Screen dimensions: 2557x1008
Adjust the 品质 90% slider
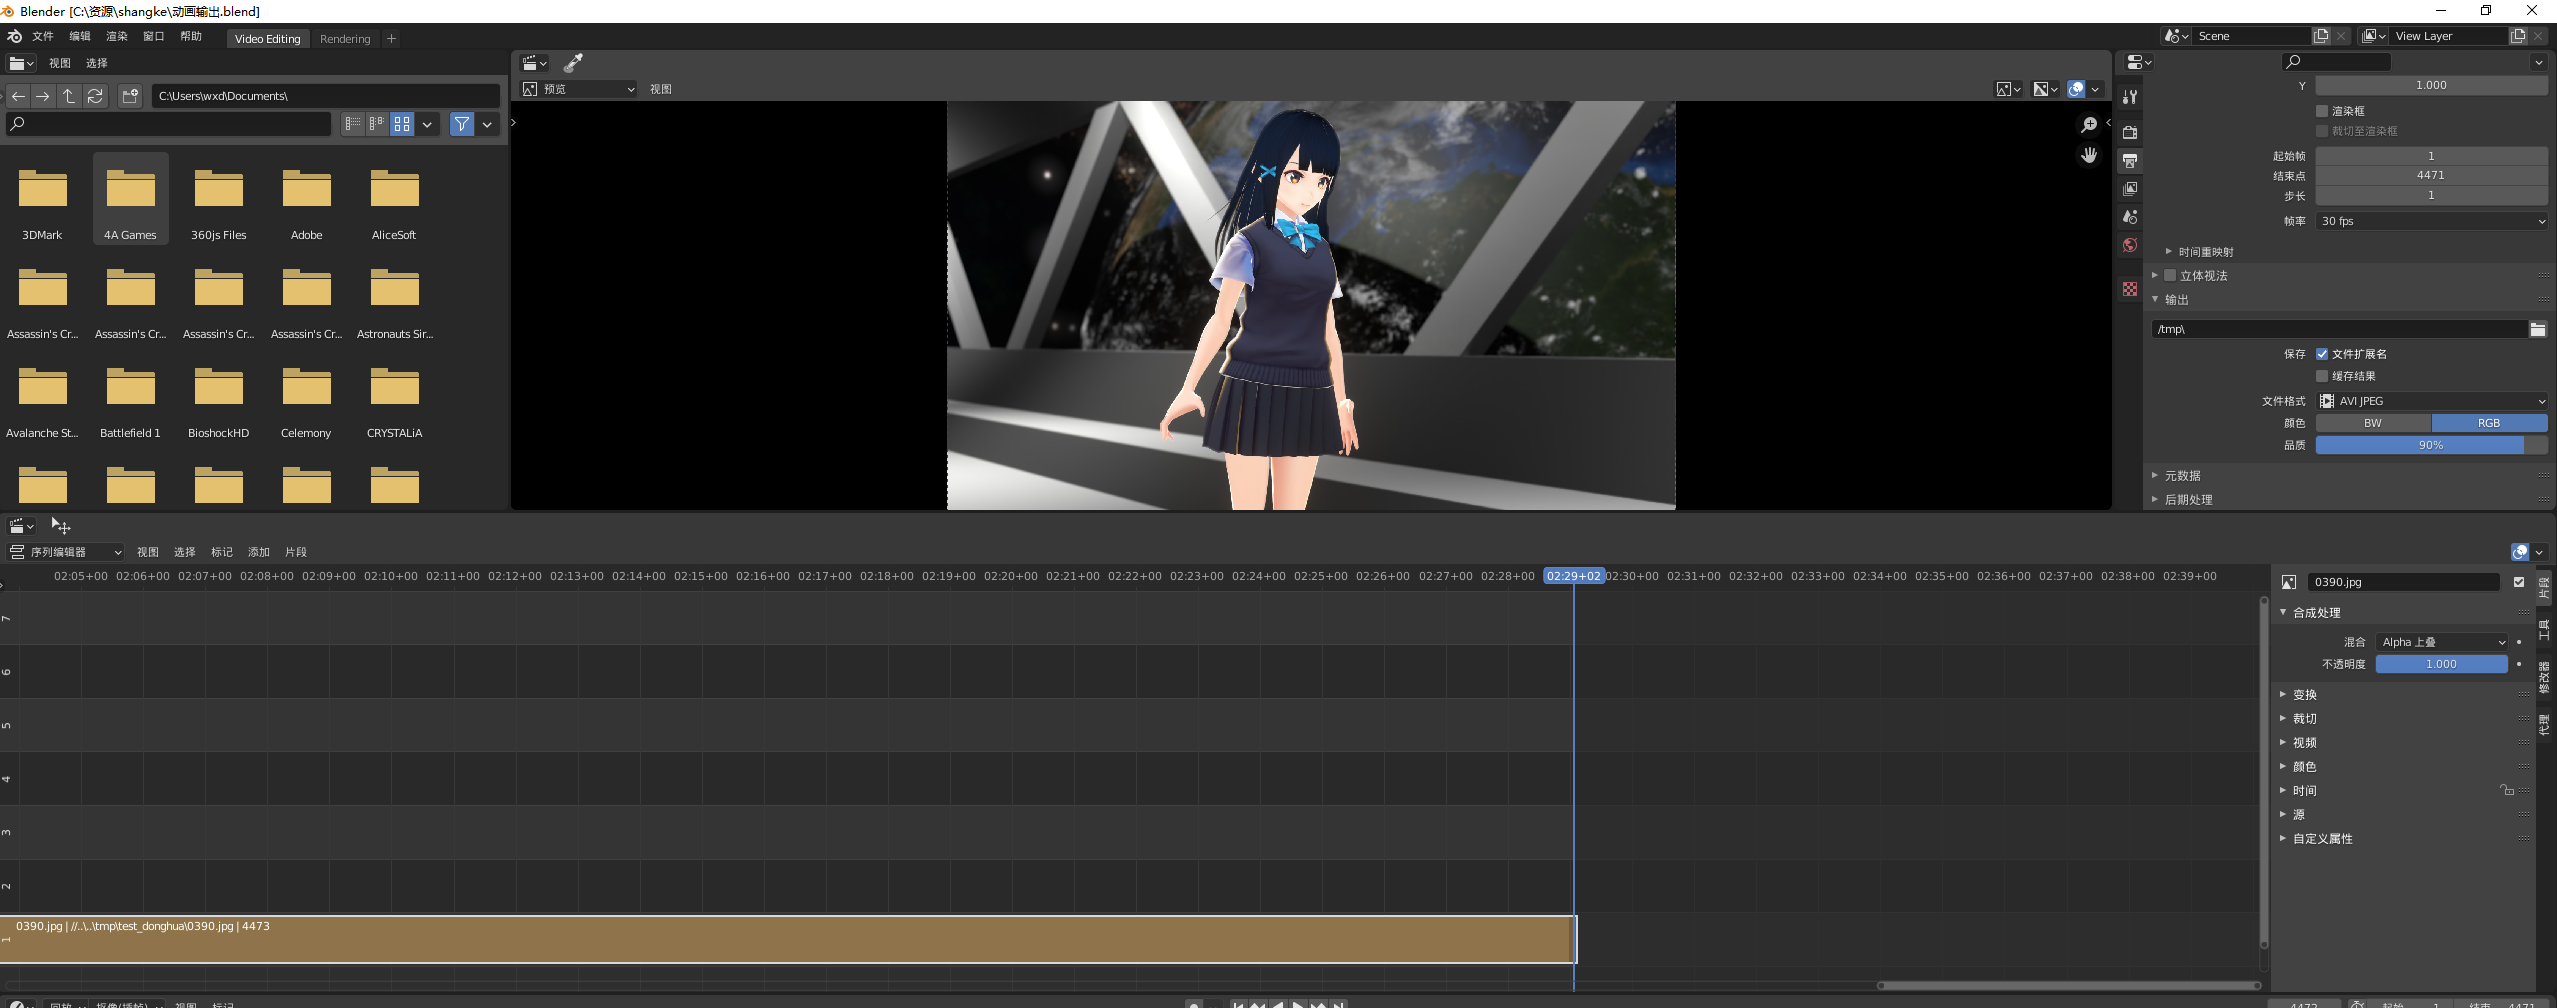coord(2432,445)
